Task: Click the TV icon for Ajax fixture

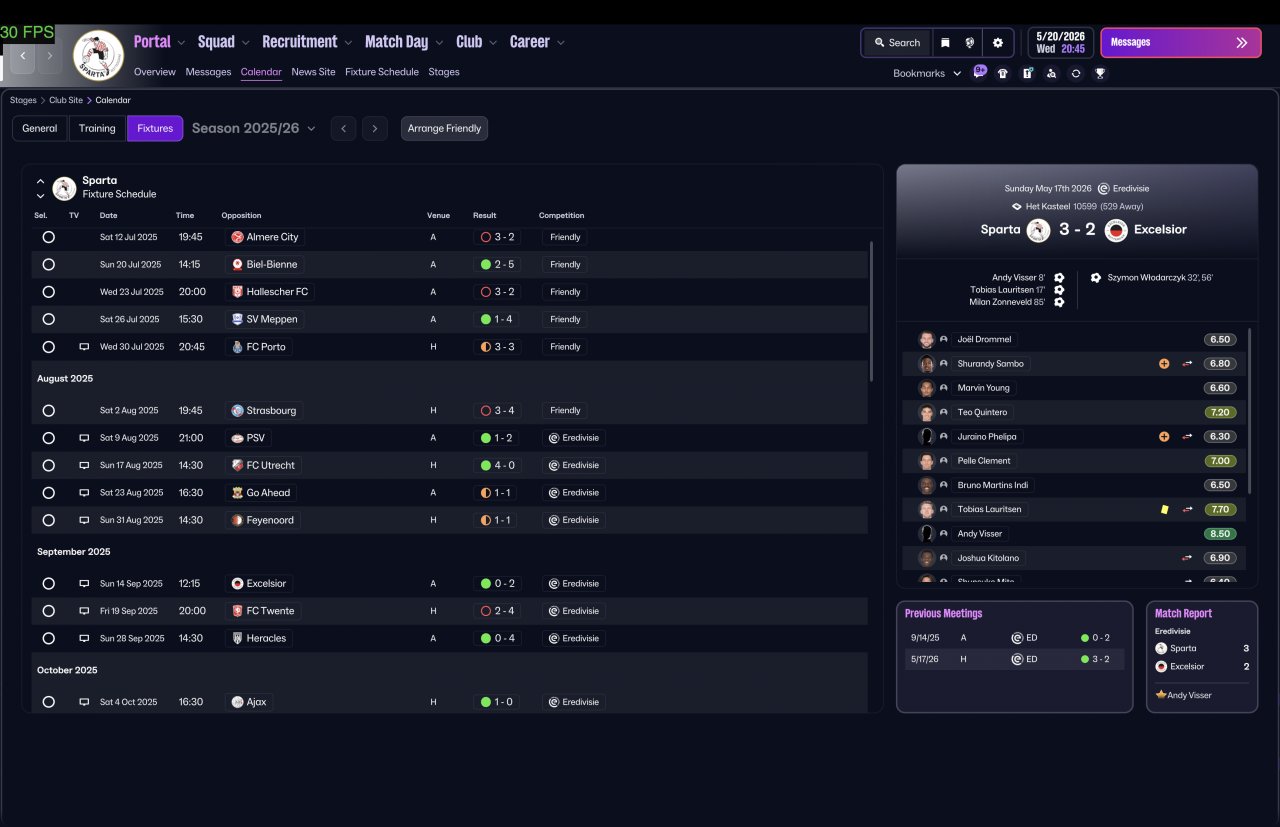Action: (x=84, y=702)
